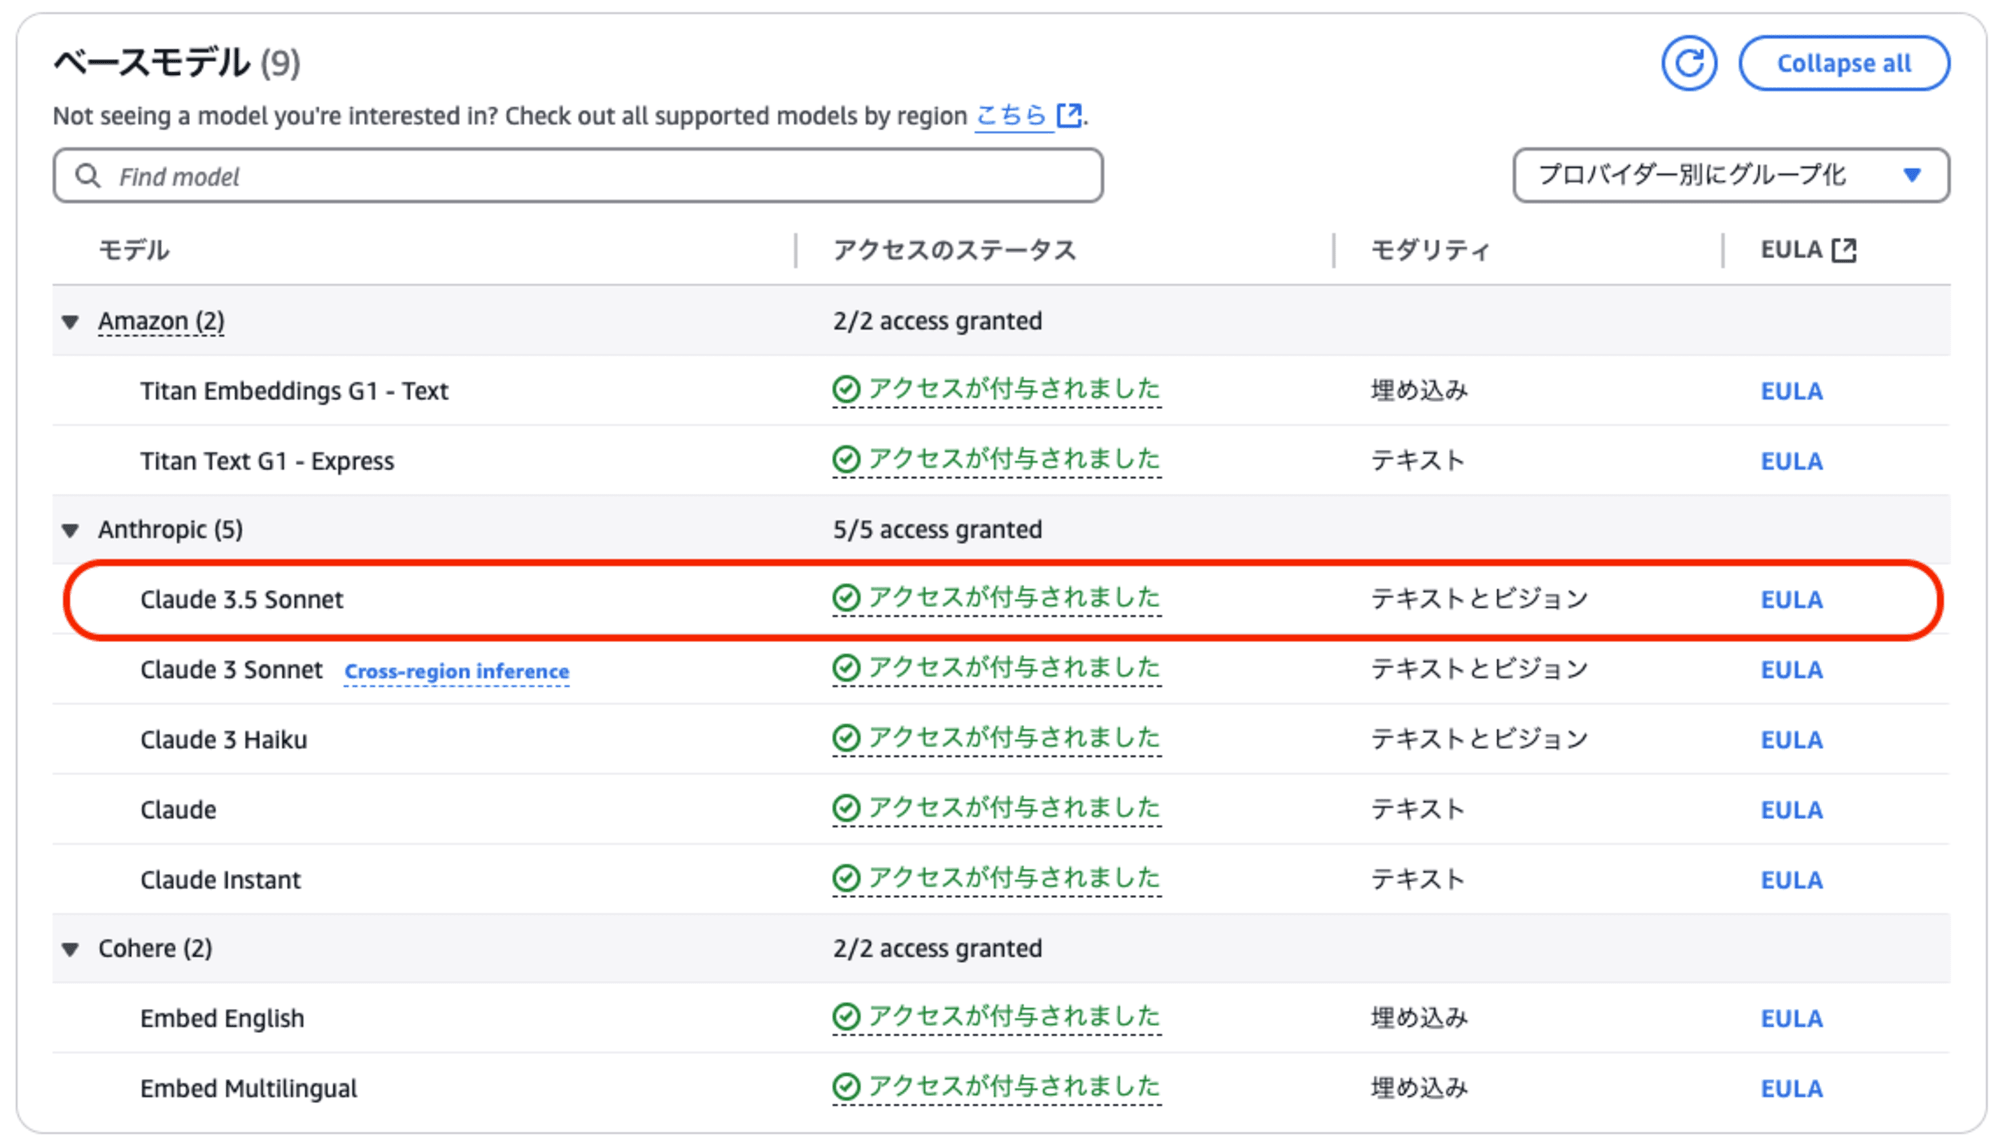Image resolution: width=2000 pixels, height=1148 pixels.
Task: Click Cohere's 2/2 access granted summary
Action: (937, 949)
